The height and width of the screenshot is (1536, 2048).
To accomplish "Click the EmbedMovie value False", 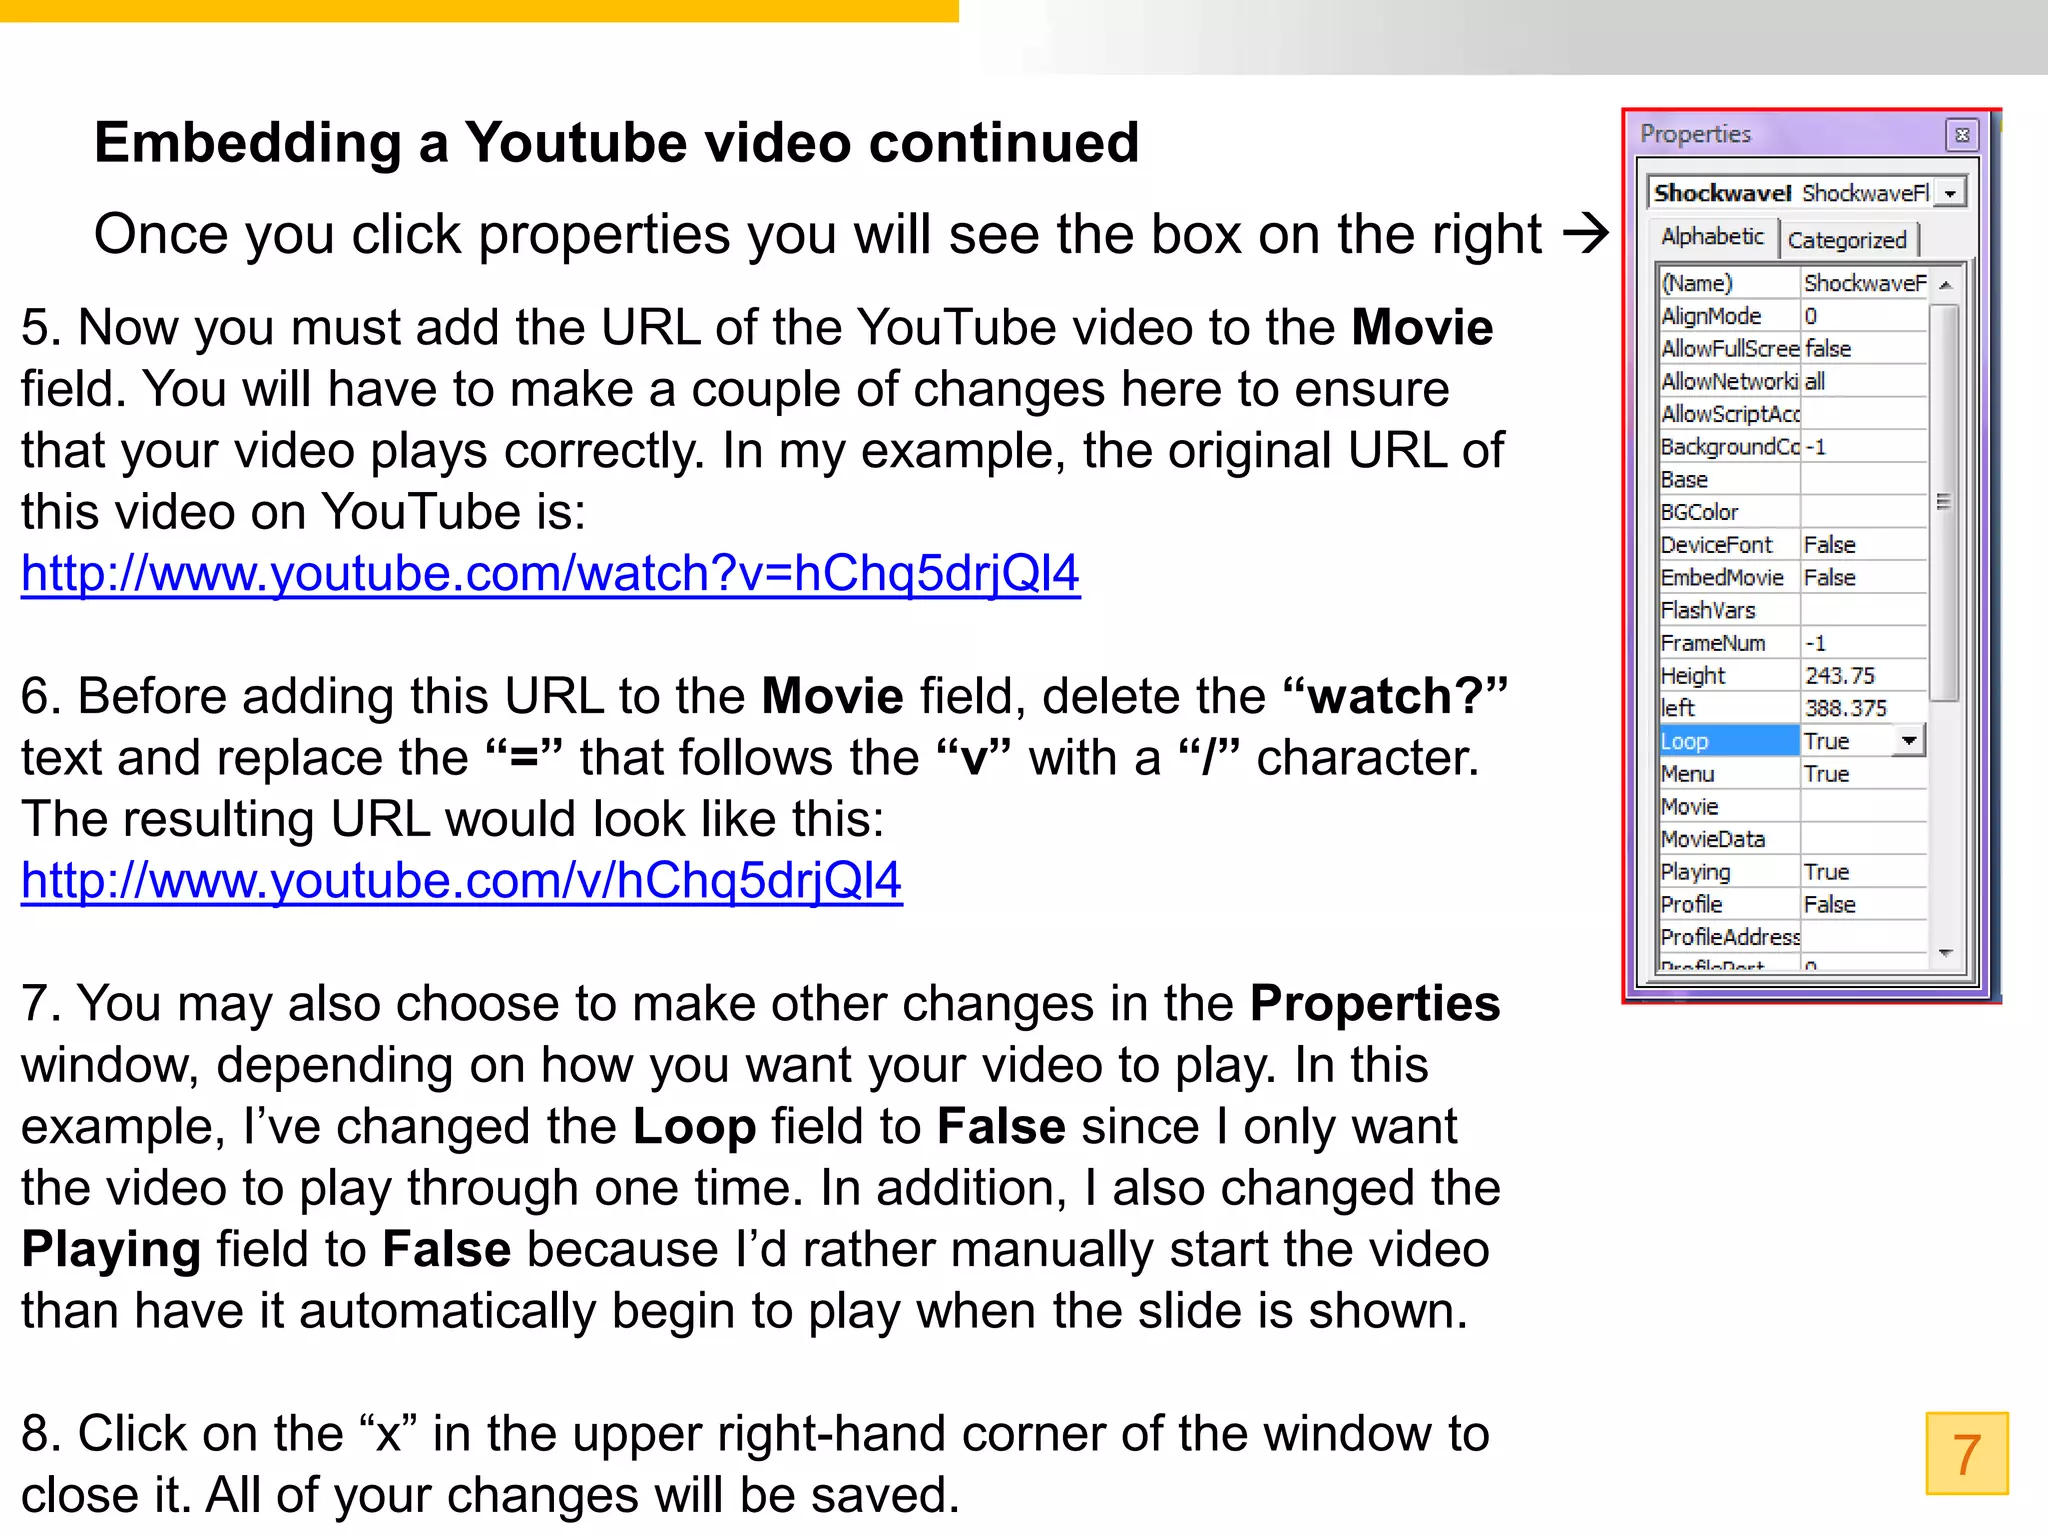I will (1864, 577).
